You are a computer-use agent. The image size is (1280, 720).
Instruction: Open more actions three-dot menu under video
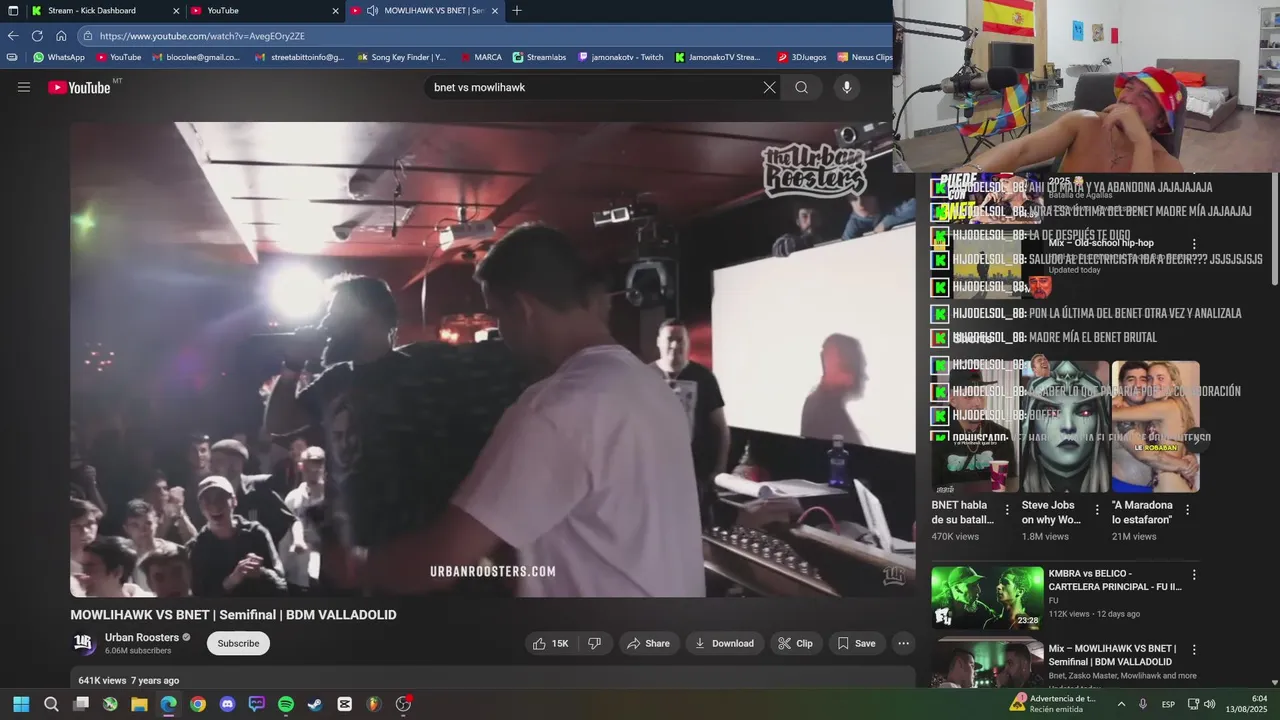(903, 643)
